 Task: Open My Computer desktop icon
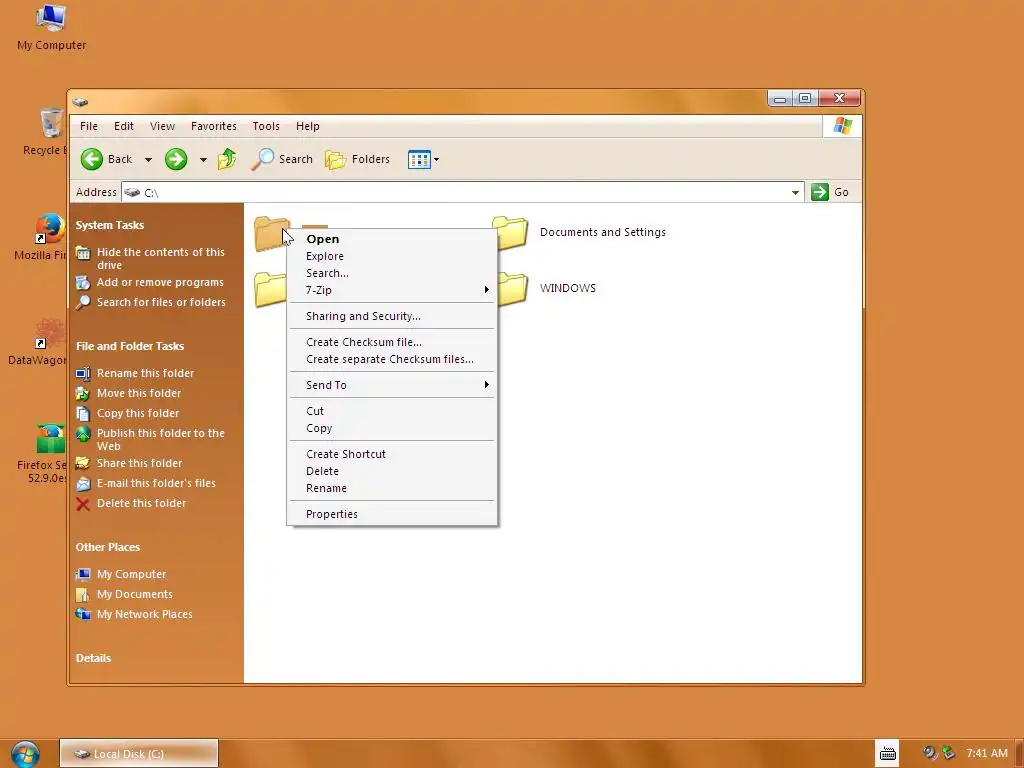tap(51, 18)
